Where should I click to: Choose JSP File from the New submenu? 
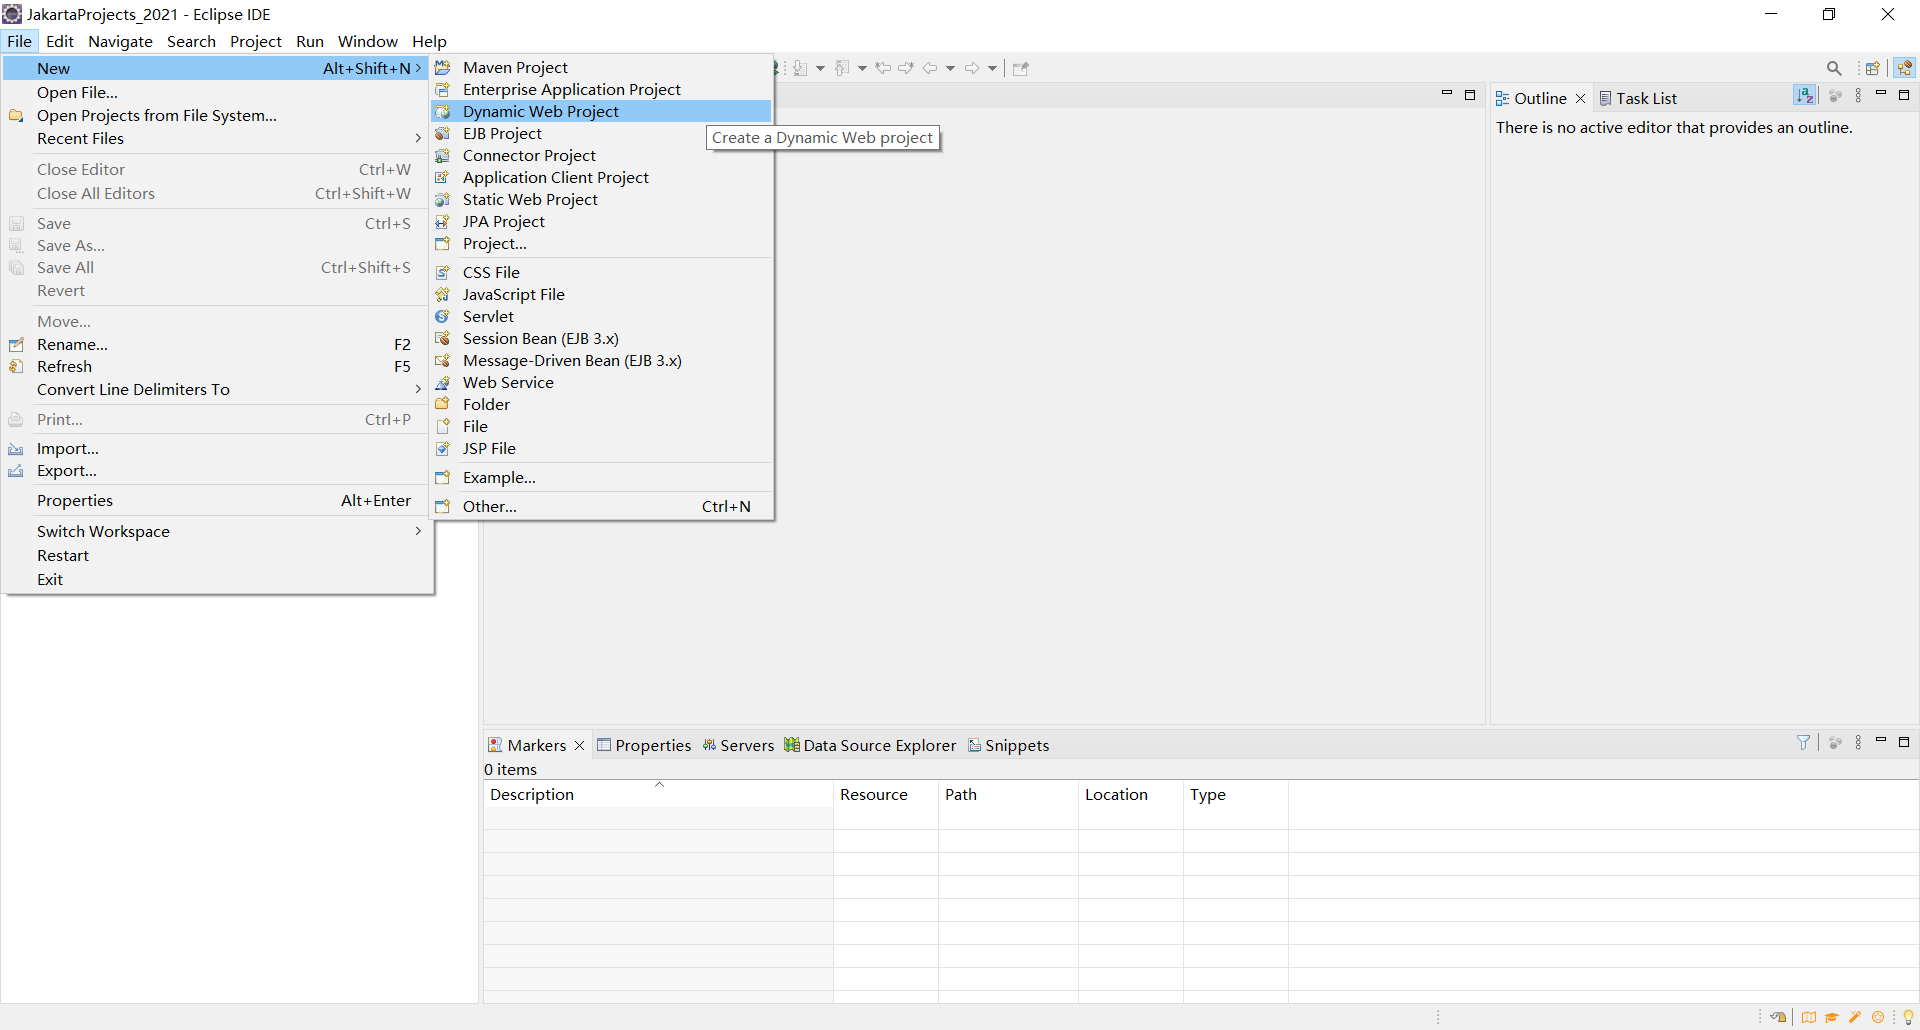(x=602, y=448)
